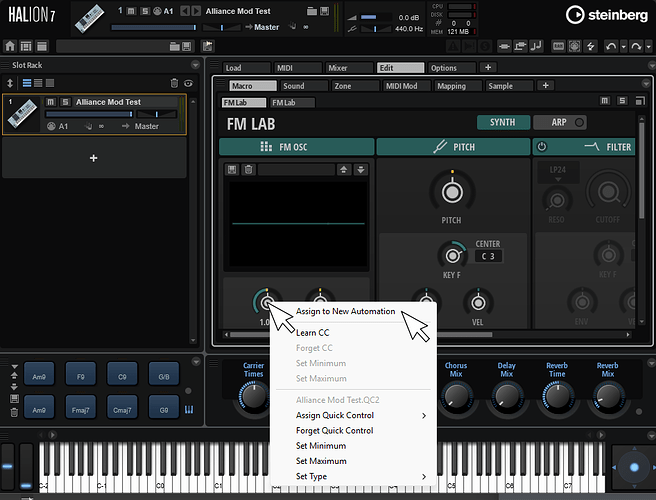Click the save disk icon in top header
Viewport: 656px width, 500px height.
coord(325,11)
